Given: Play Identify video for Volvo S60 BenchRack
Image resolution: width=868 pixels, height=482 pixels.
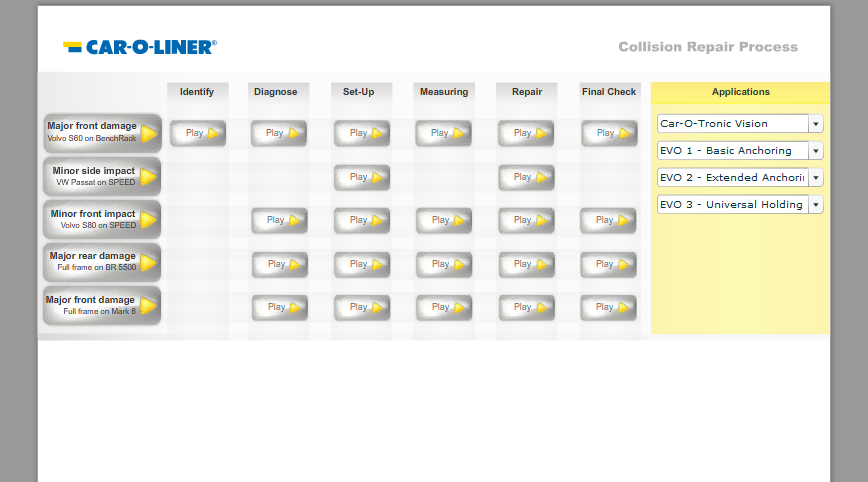Looking at the screenshot, I should tap(198, 133).
